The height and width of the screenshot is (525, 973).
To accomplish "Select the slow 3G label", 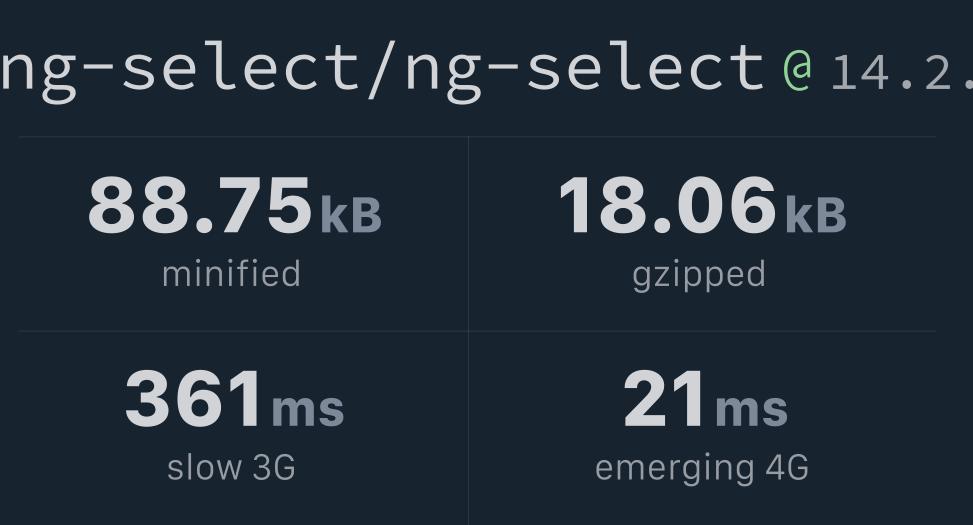I will click(231, 467).
